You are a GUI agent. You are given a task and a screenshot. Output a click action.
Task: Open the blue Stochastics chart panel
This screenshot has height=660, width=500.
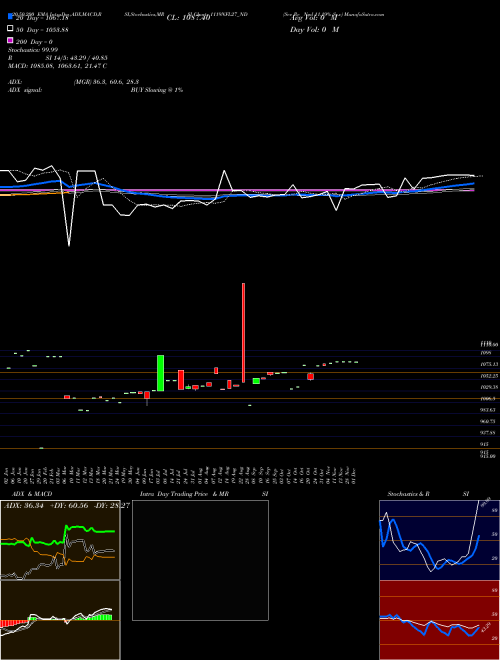[x=439, y=540]
